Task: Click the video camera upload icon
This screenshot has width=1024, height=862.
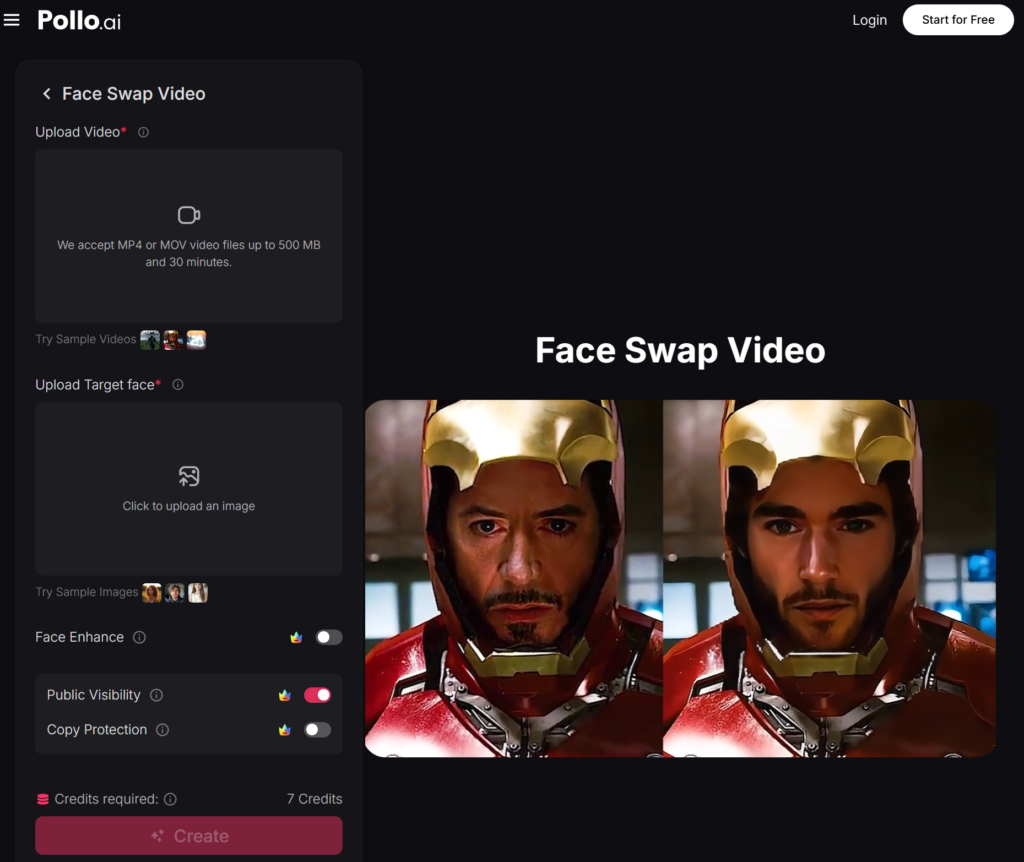Action: coord(189,215)
